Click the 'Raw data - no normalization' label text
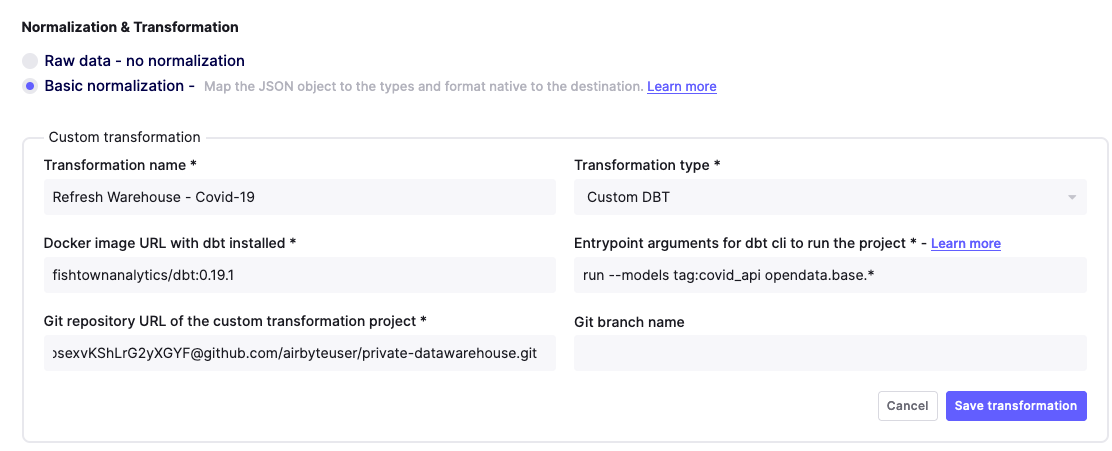 pyautogui.click(x=144, y=61)
